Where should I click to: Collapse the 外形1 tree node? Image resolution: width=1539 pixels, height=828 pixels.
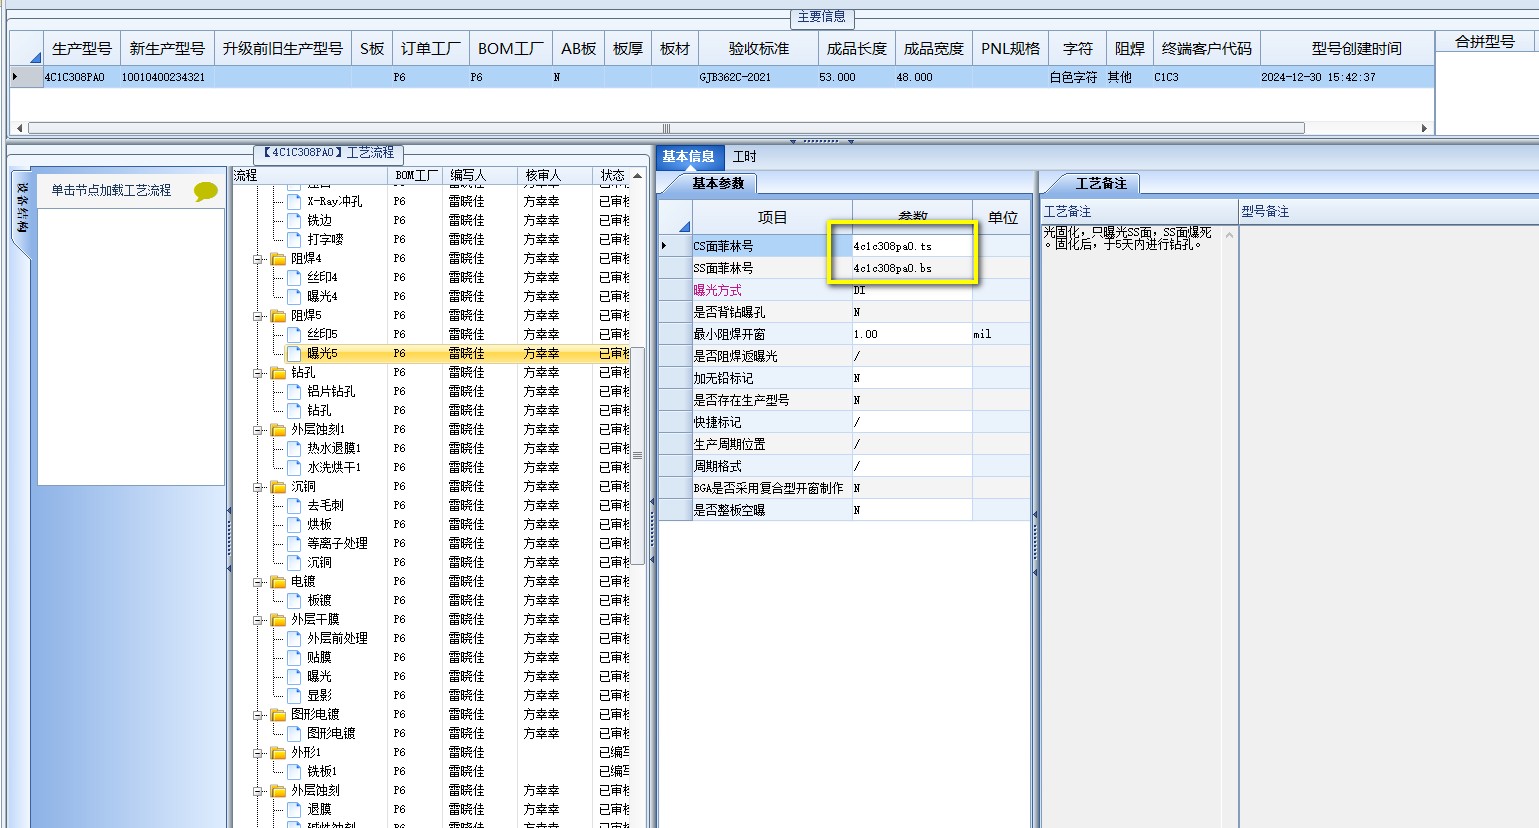pos(259,753)
